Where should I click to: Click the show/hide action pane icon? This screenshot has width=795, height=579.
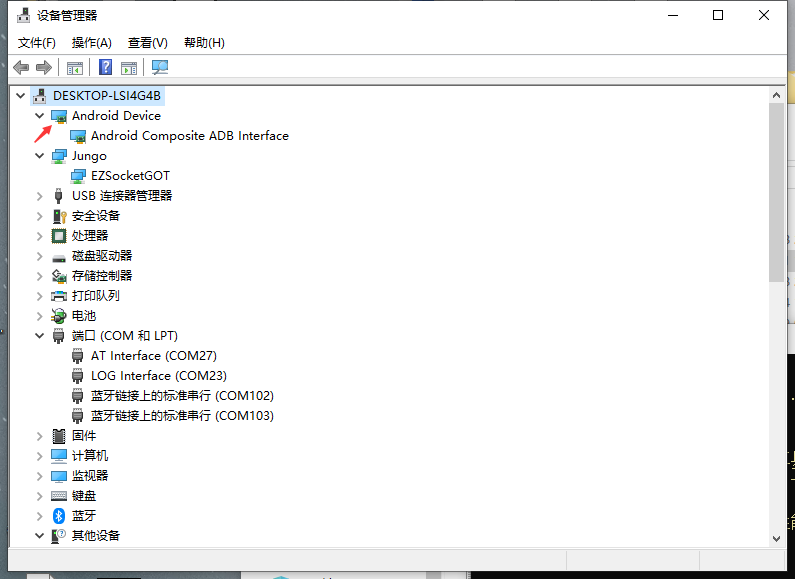tap(129, 67)
